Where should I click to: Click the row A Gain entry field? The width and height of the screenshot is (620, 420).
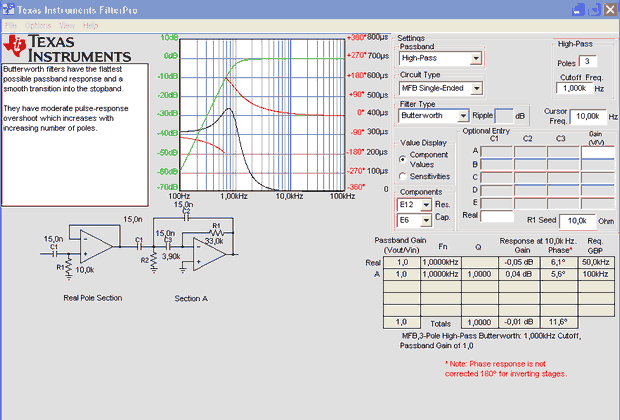(x=597, y=152)
